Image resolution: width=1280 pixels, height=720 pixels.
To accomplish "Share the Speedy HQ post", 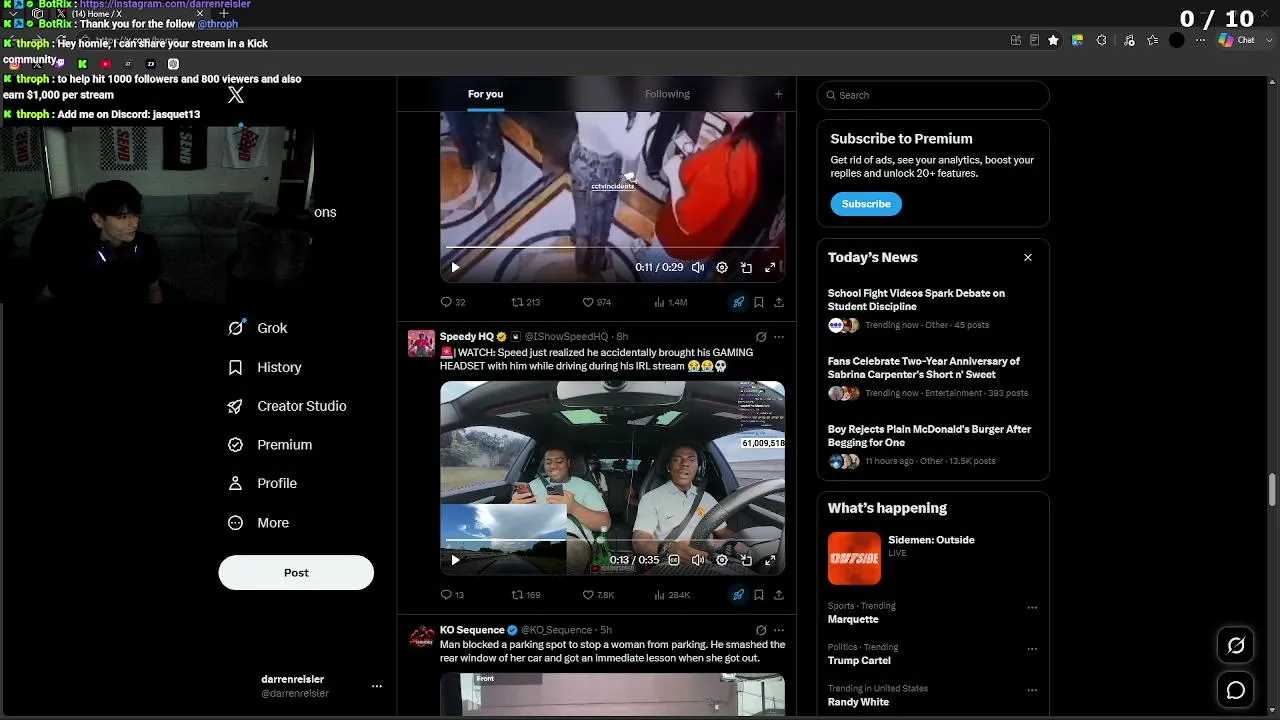I will pos(779,595).
